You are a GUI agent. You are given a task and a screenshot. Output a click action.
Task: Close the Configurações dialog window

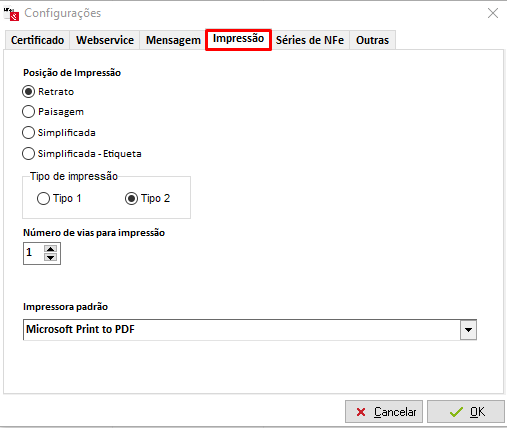coord(493,13)
